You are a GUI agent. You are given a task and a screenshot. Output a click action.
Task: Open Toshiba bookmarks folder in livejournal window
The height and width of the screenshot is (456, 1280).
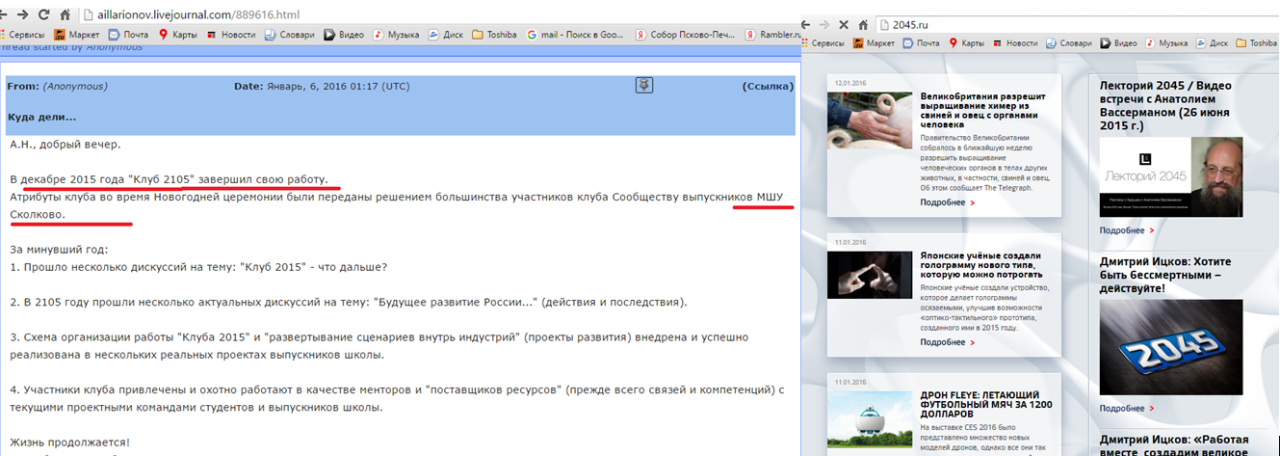coord(494,33)
